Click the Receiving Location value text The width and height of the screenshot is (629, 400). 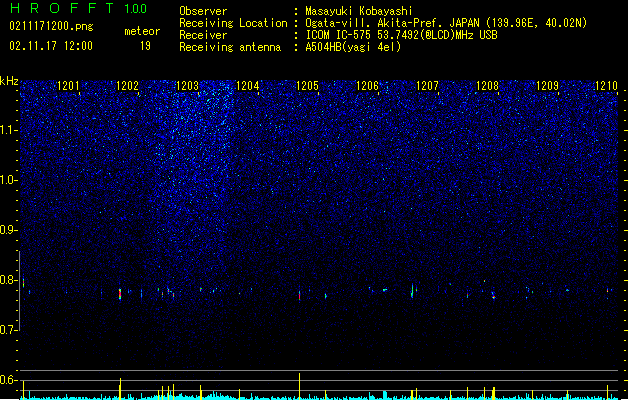coord(446,23)
